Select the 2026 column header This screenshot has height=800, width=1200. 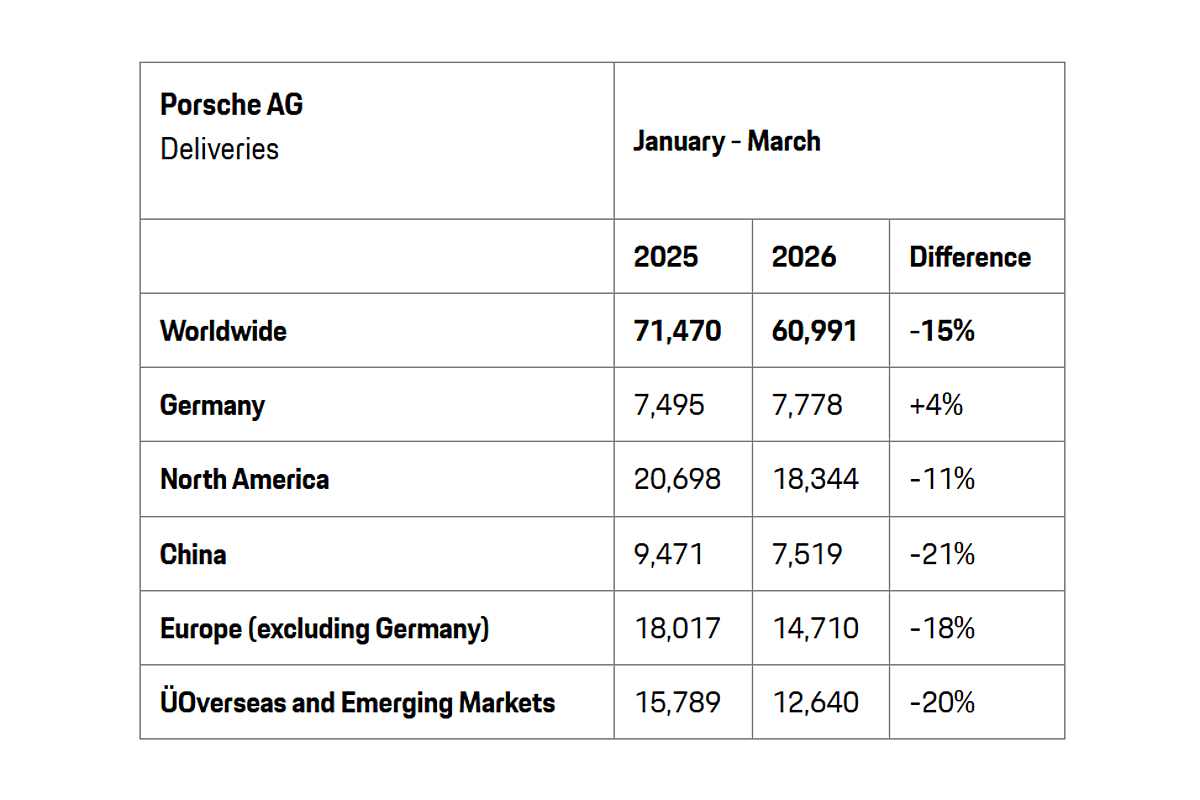coord(803,257)
